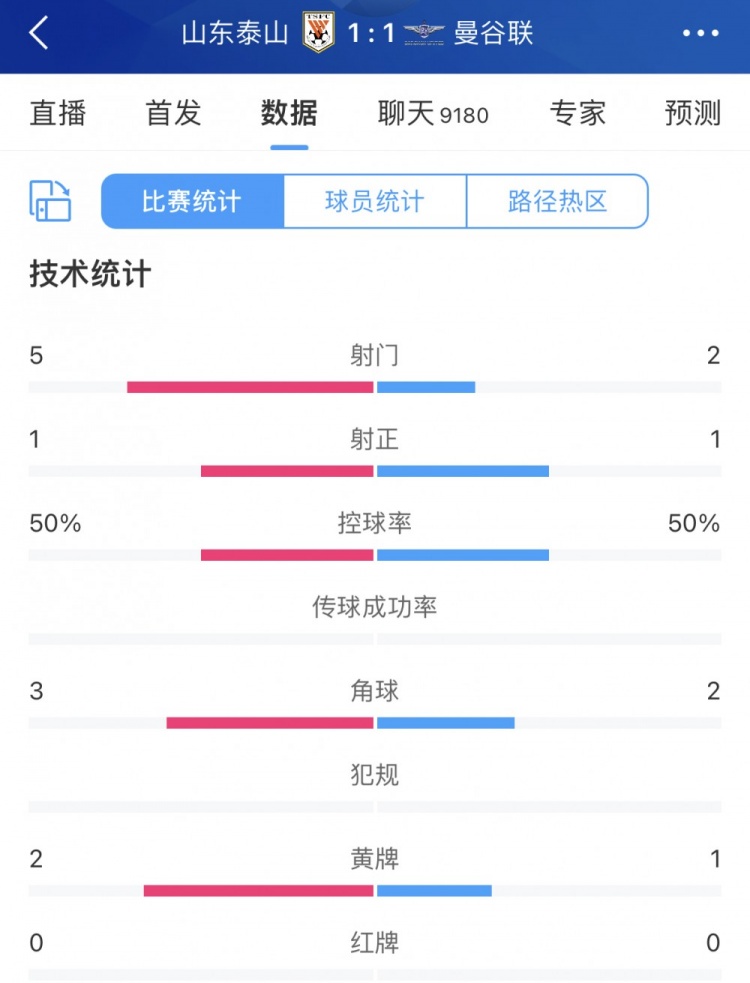Viewport: 750px width, 983px height.
Task: Tap the back arrow icon
Action: [x=38, y=33]
